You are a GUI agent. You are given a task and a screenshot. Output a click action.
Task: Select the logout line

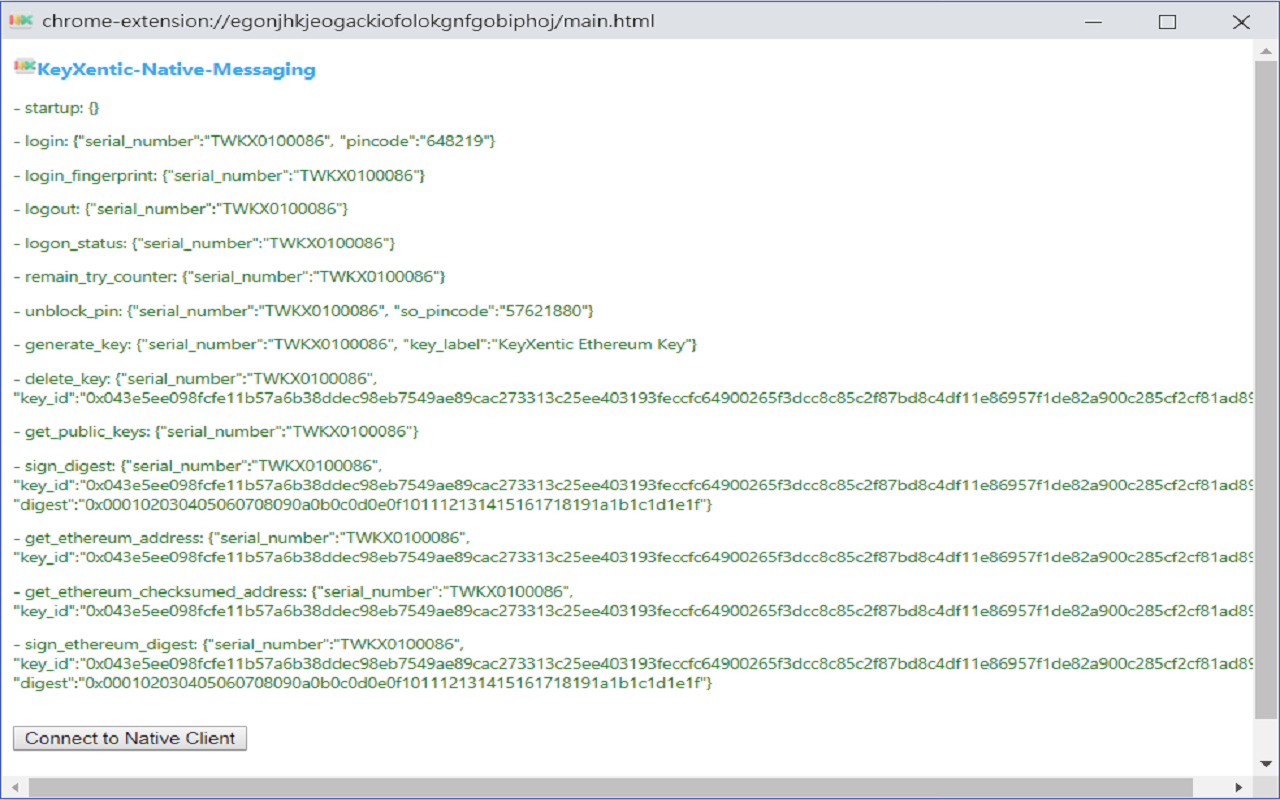pyautogui.click(x=181, y=209)
